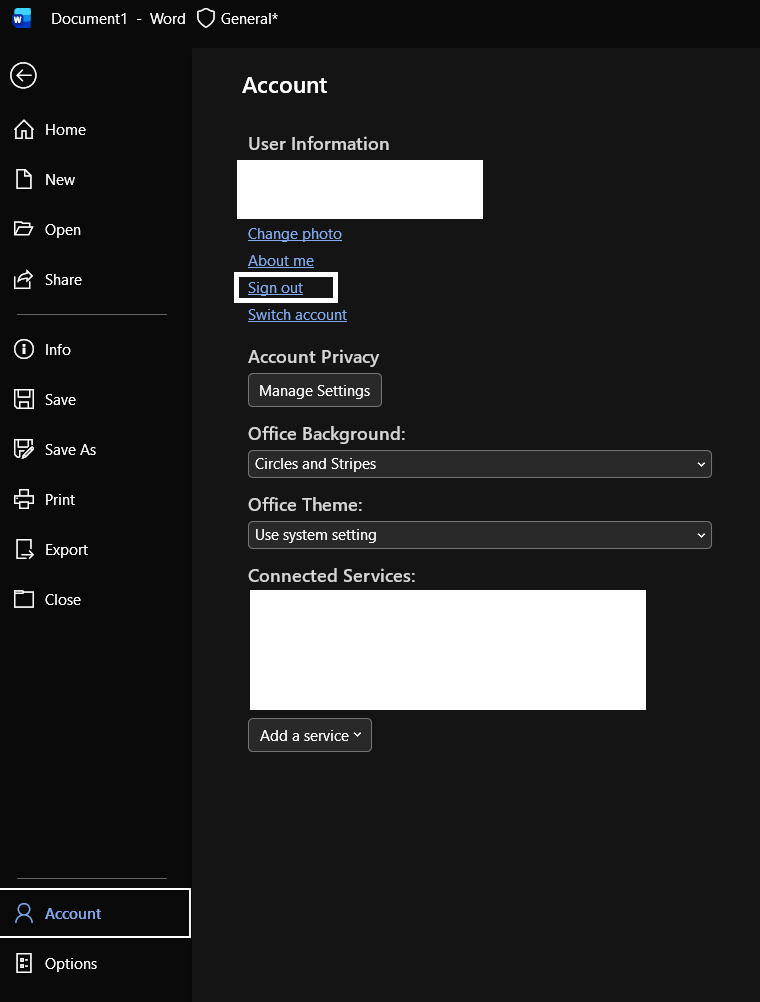The width and height of the screenshot is (760, 1002).
Task: Choose Save As from the sidebar
Action: 95,449
